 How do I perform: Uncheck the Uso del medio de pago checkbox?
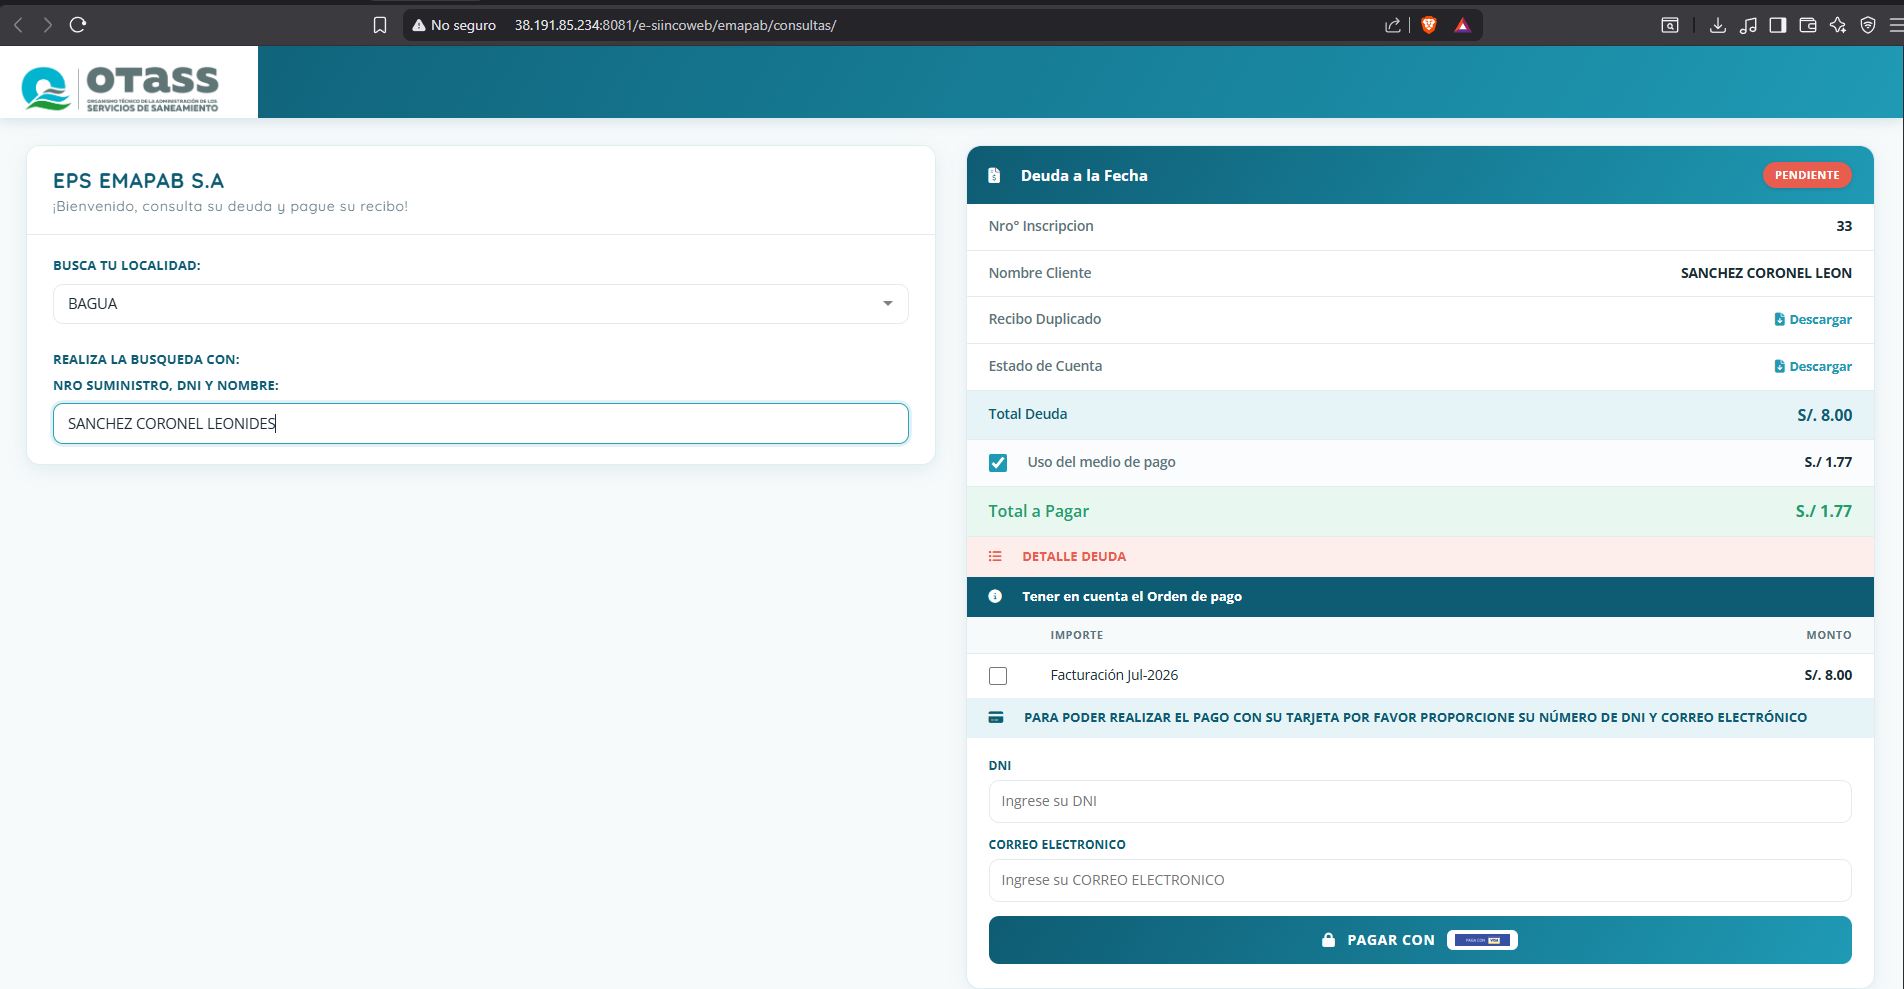[x=997, y=463]
